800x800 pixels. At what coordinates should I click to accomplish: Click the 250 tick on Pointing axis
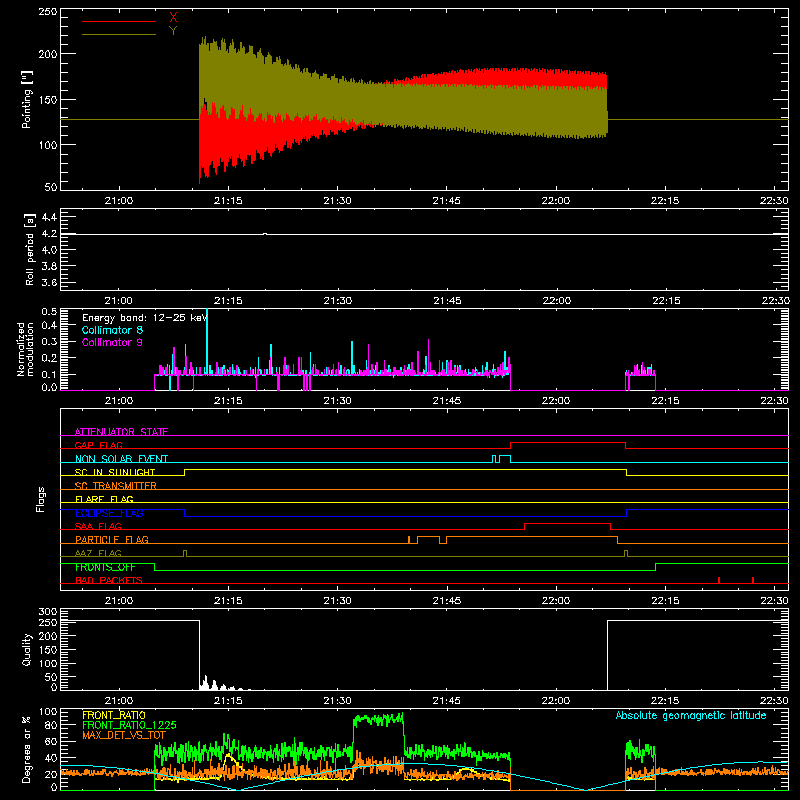tap(48, 11)
